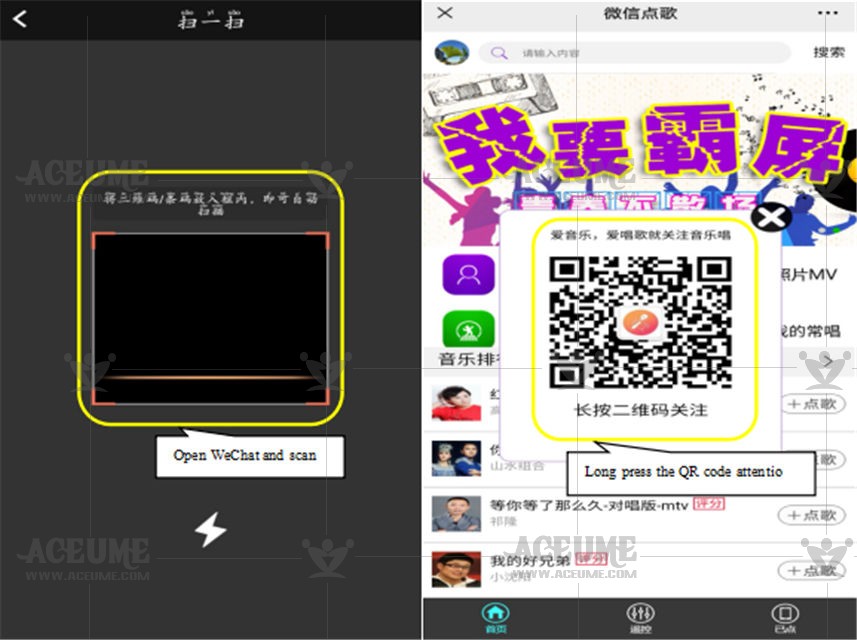This screenshot has height=640, width=857.
Task: Tap the green square icon below the purple one
Action: 468,329
